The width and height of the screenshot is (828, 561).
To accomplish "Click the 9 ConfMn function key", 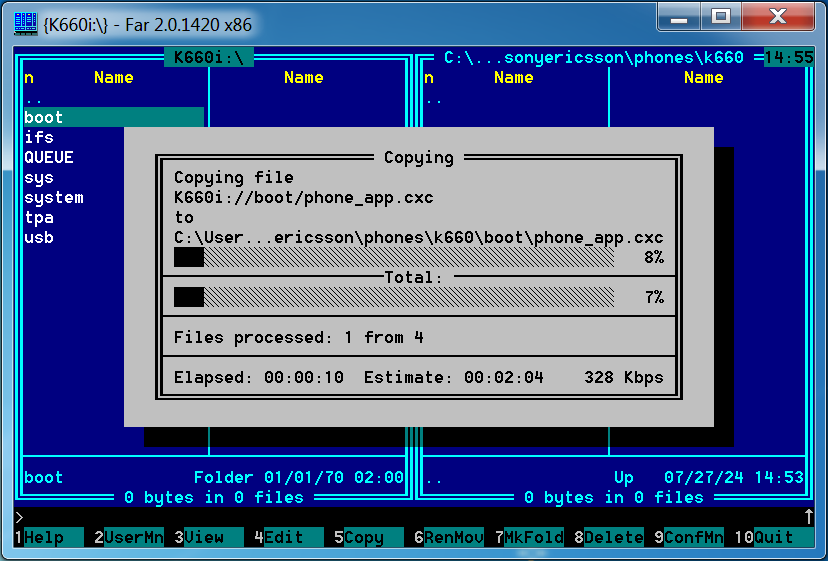I will coord(689,537).
